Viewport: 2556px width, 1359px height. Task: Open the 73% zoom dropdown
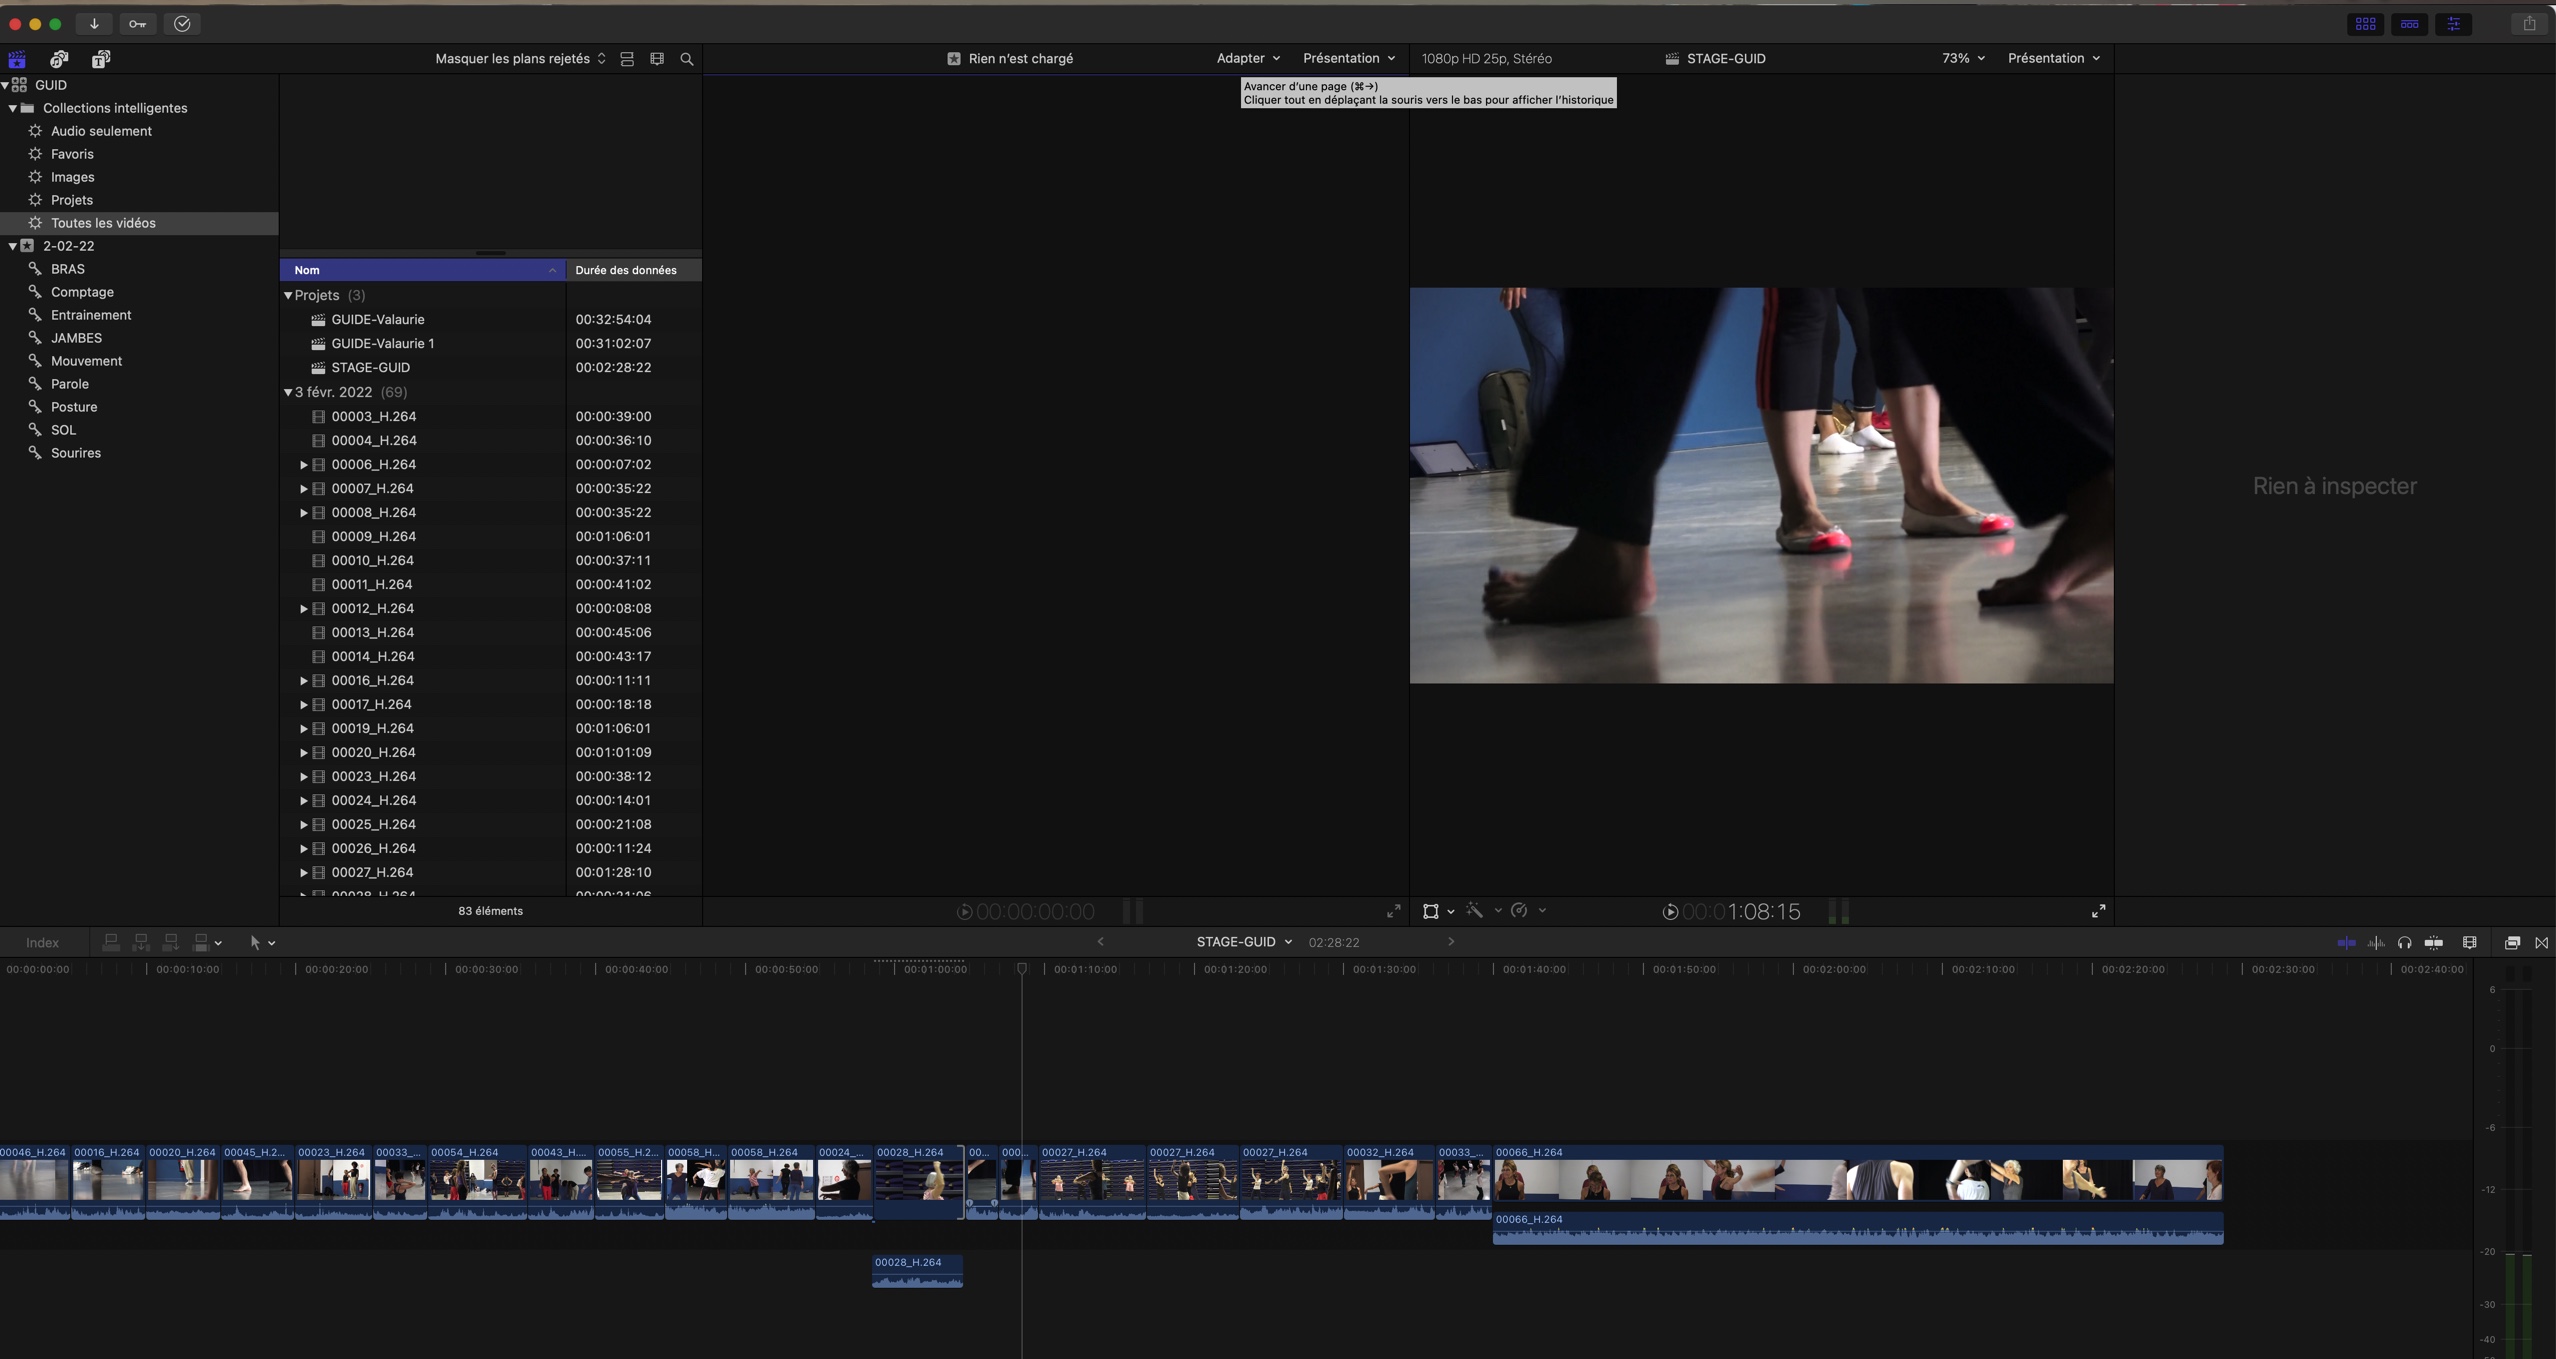coord(1962,59)
